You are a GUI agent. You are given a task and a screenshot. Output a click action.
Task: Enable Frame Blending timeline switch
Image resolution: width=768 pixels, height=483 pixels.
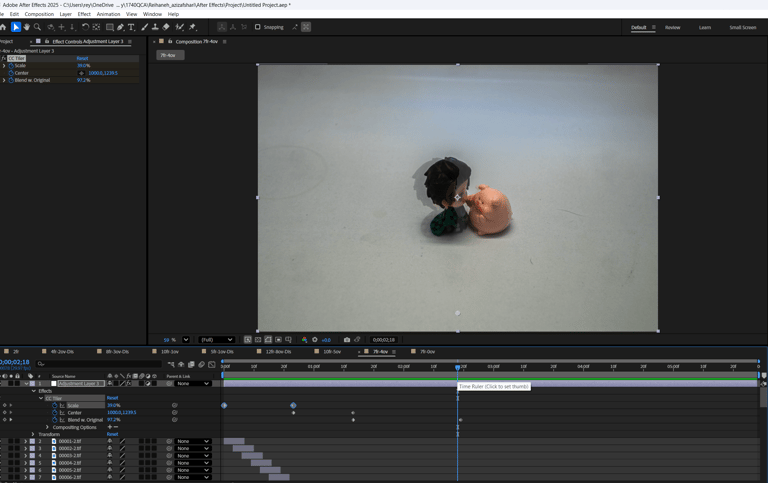191,364
